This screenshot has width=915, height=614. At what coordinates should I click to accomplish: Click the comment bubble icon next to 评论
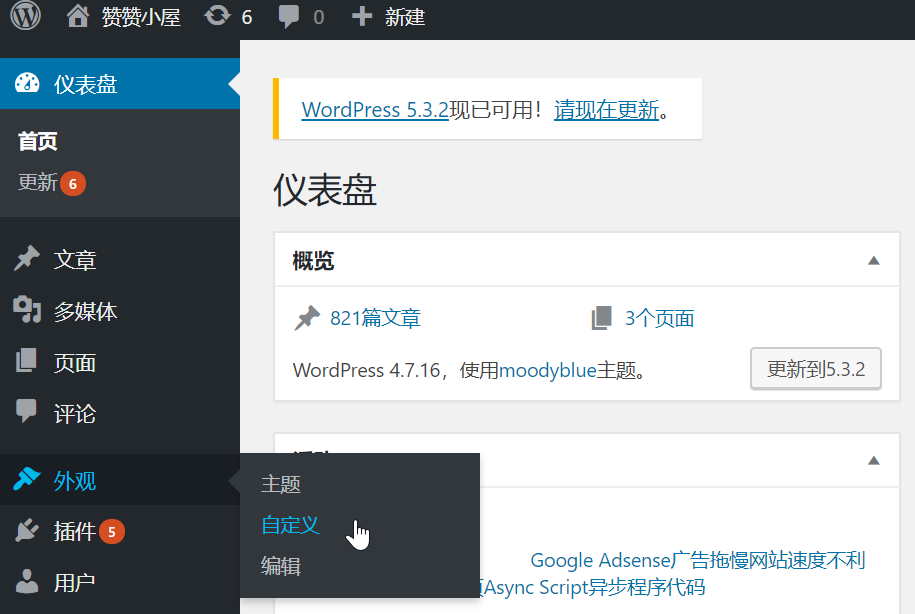click(x=26, y=411)
